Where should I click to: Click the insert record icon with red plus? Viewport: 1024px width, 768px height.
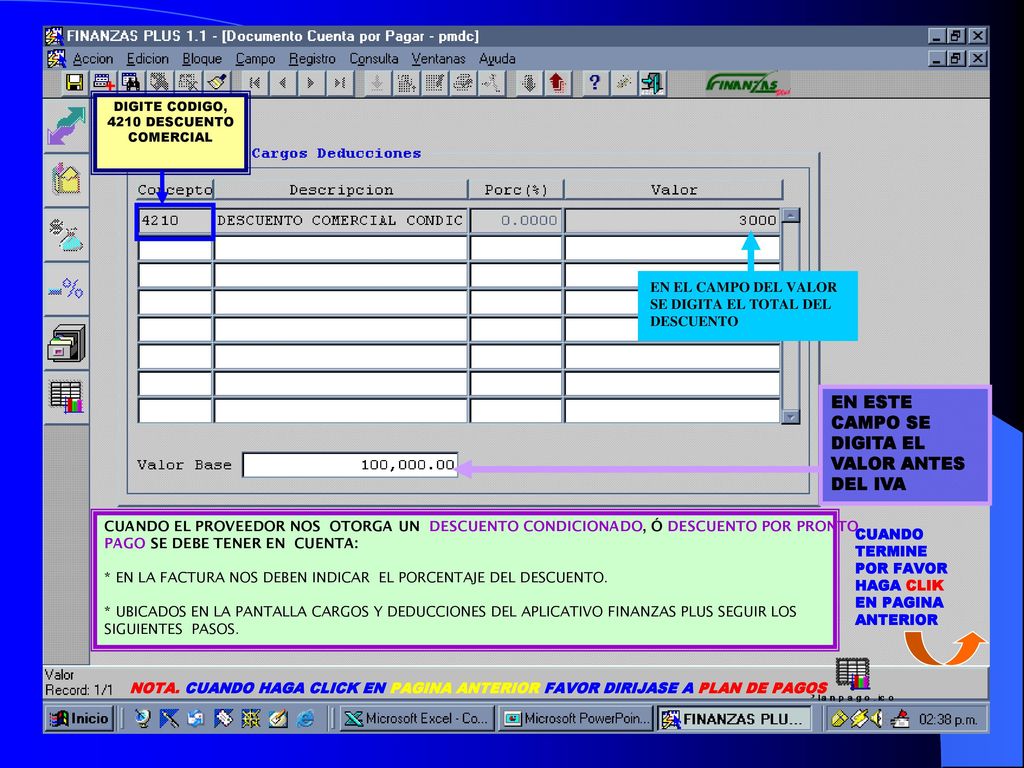click(103, 83)
